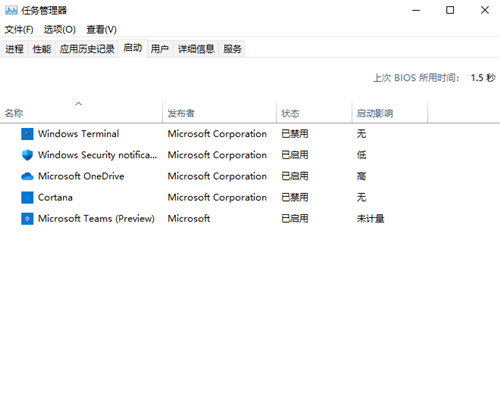The height and width of the screenshot is (398, 500).
Task: Select the Windows Terminal row name
Action: (x=79, y=134)
